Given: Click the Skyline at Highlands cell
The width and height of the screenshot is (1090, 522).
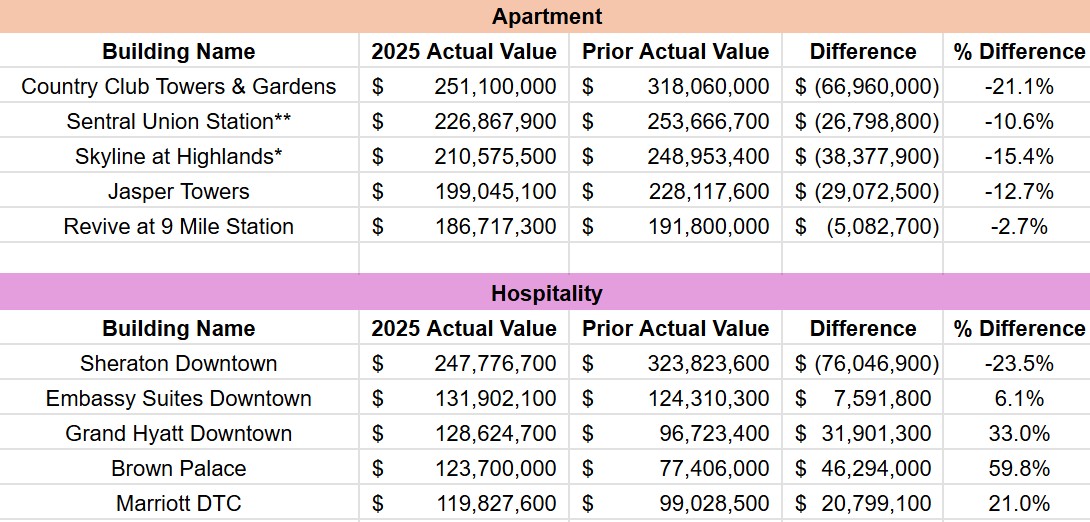Looking at the screenshot, I should (179, 156).
